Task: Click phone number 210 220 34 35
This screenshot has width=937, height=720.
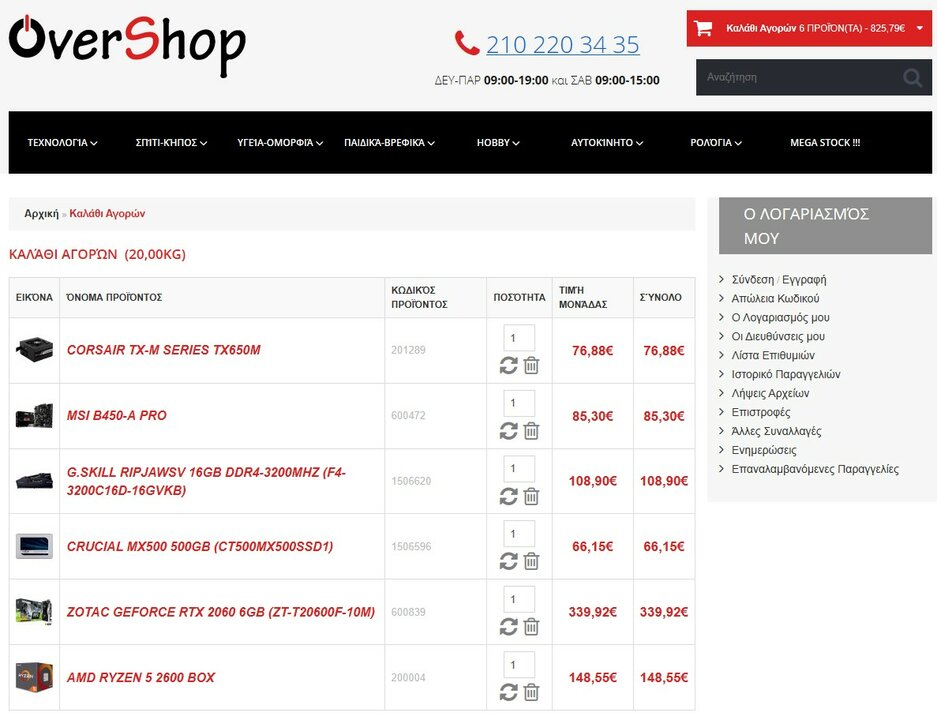Action: pyautogui.click(x=562, y=44)
